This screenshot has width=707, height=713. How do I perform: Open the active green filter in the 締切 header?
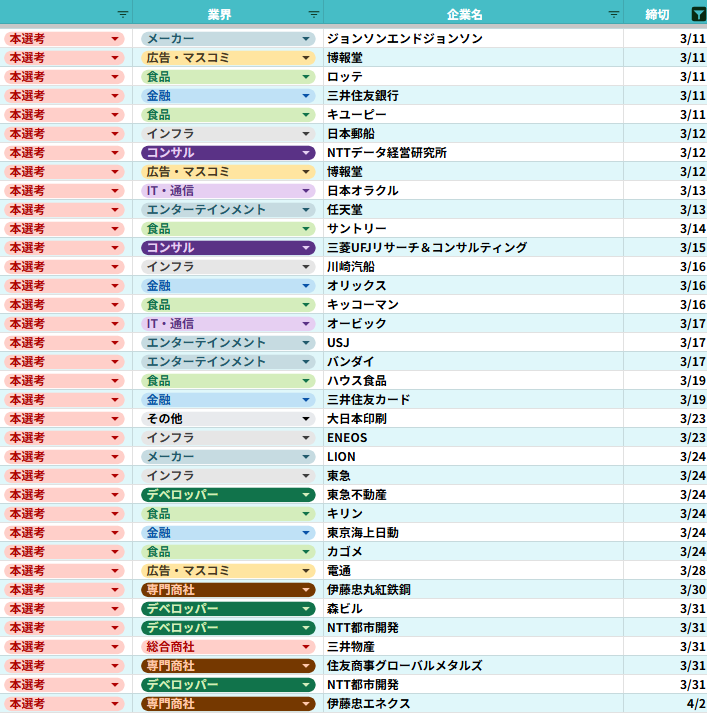(698, 15)
